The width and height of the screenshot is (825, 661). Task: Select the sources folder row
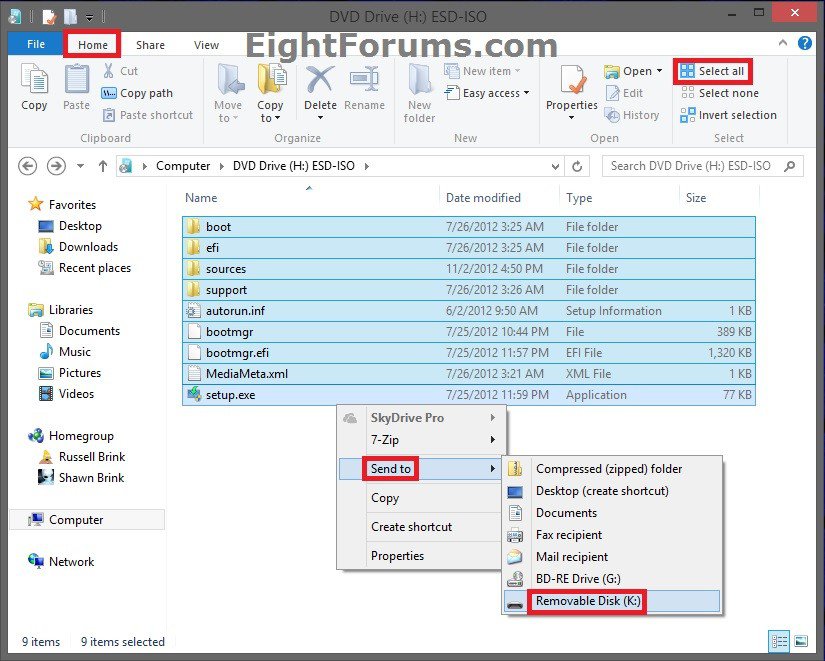[x=469, y=269]
